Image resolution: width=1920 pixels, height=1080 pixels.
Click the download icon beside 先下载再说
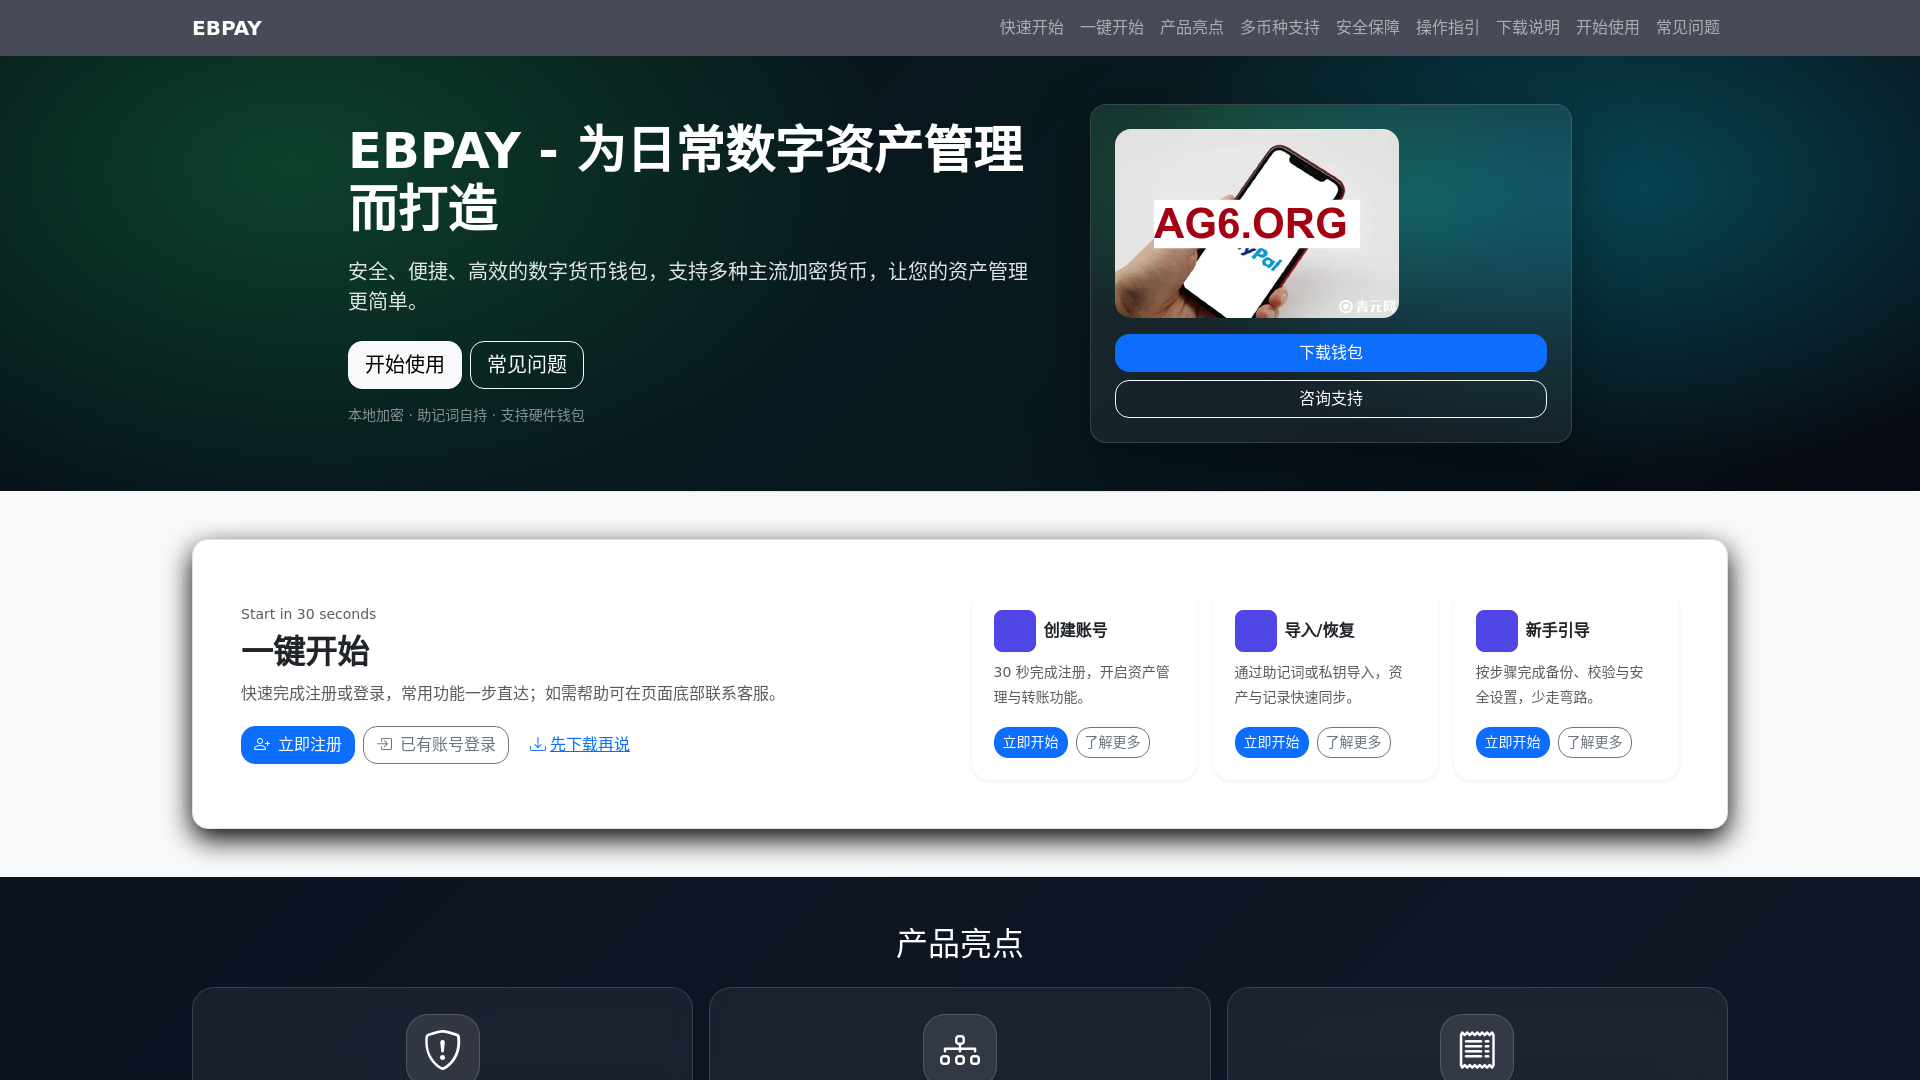[538, 745]
